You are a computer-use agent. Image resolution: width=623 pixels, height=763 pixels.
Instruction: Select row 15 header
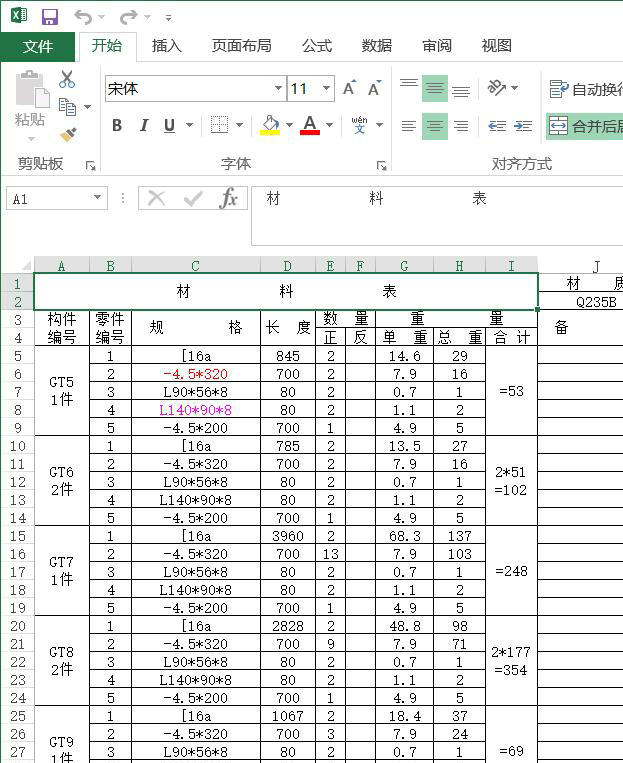(x=18, y=536)
